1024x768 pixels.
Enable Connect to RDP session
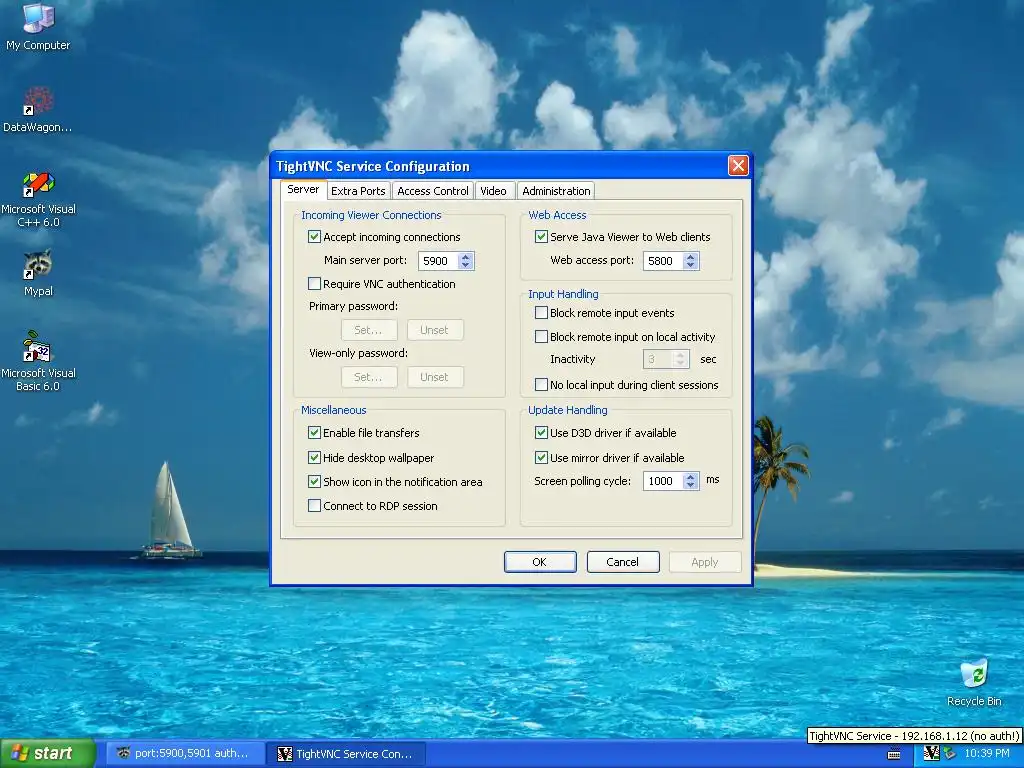coord(314,505)
